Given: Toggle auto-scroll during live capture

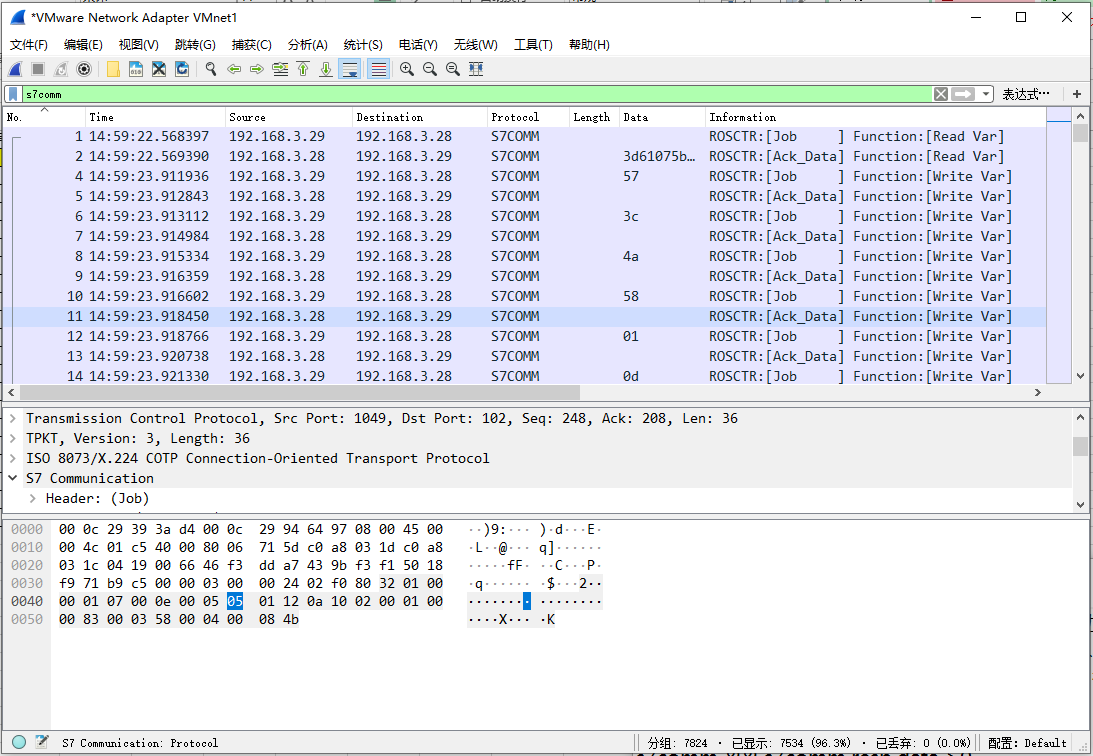Looking at the screenshot, I should (x=350, y=69).
